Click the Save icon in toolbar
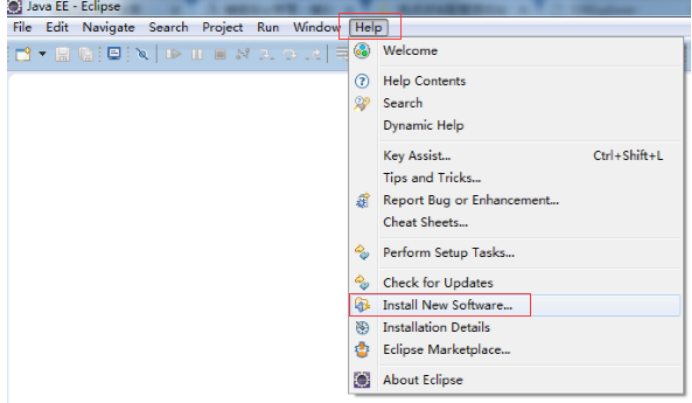 tap(62, 54)
